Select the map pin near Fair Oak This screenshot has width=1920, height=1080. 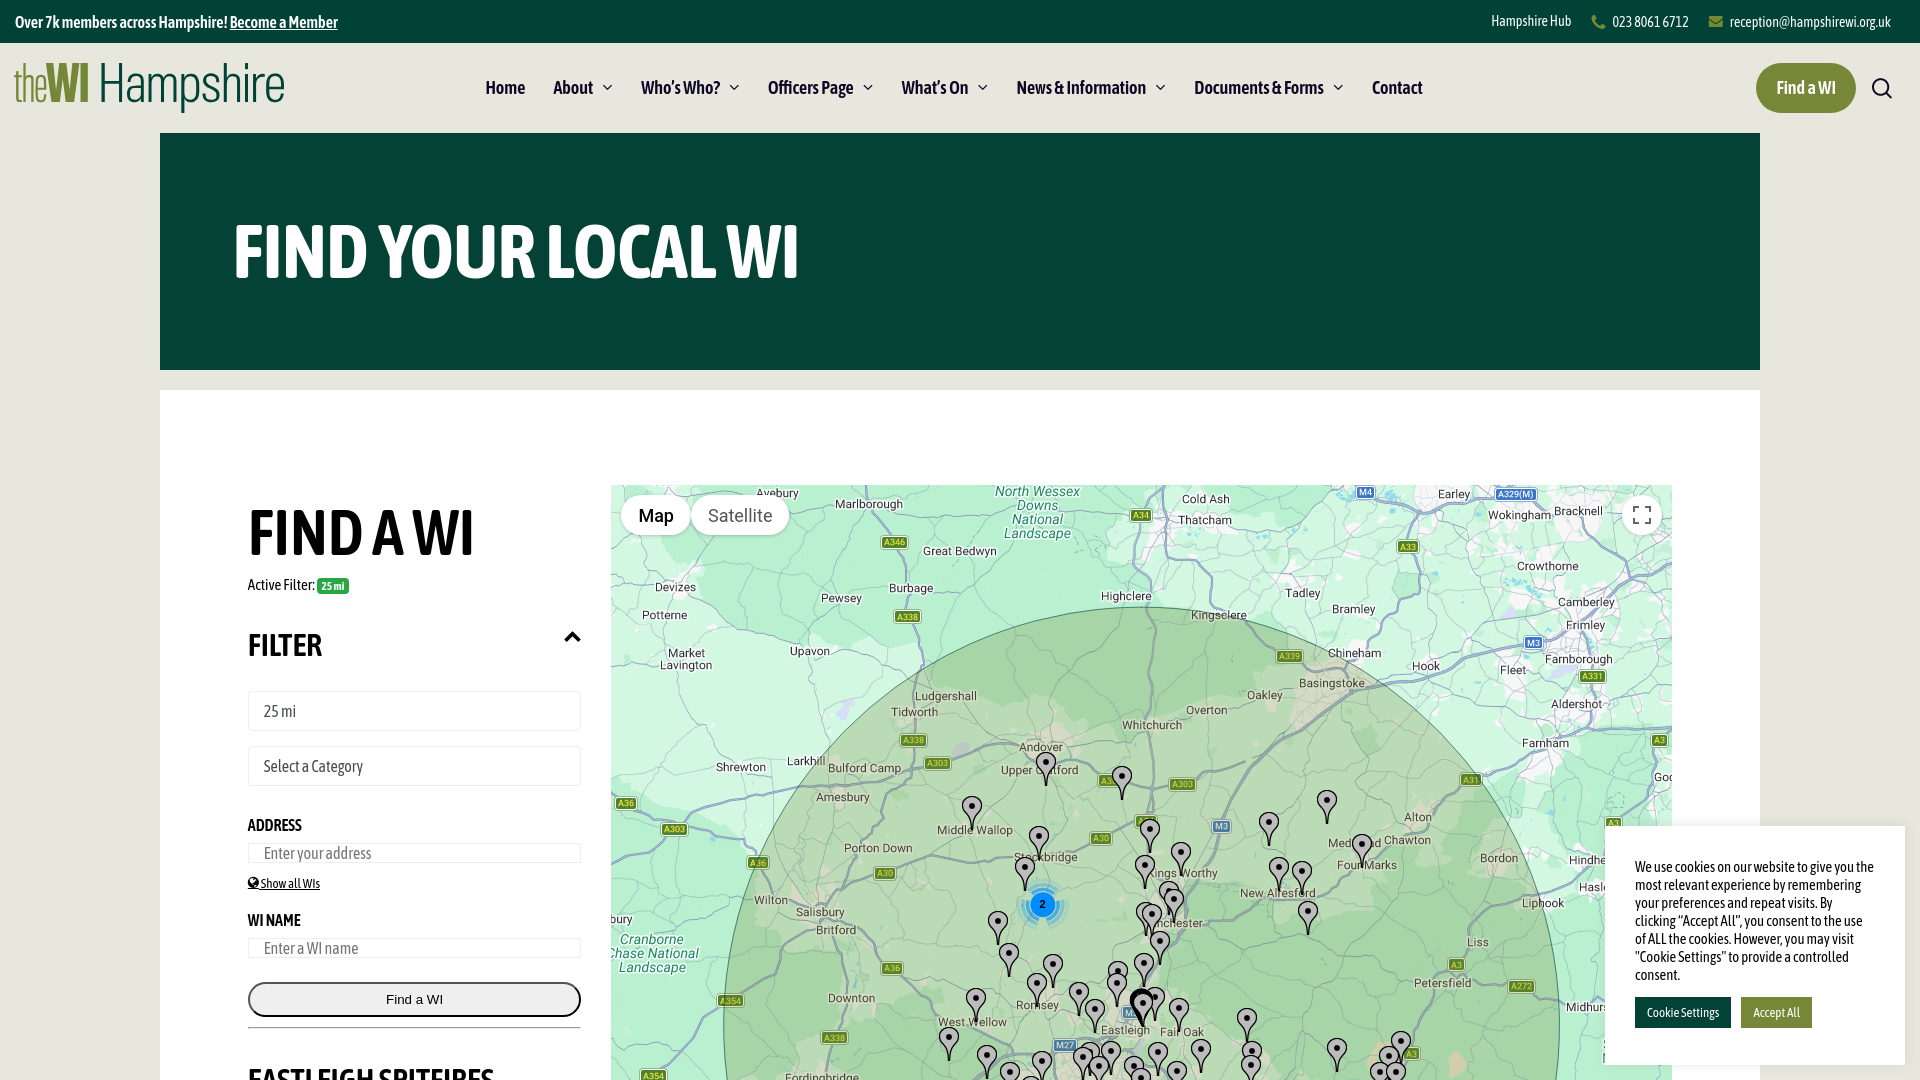[x=1179, y=1014]
